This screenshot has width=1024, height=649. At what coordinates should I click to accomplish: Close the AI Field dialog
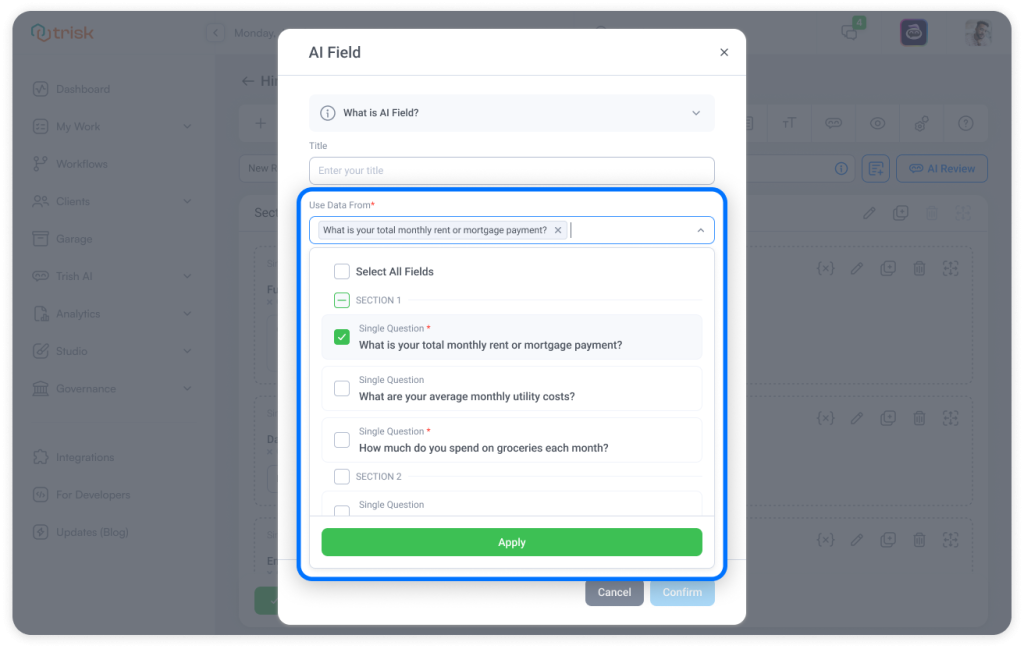(724, 52)
